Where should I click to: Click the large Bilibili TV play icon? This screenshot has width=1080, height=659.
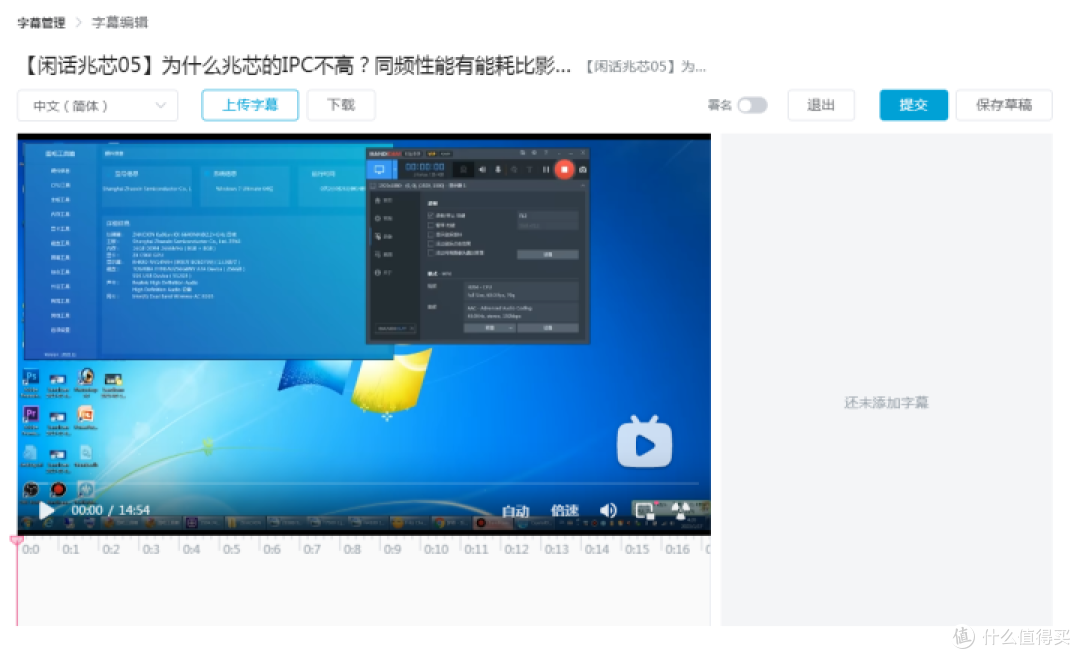pos(644,443)
